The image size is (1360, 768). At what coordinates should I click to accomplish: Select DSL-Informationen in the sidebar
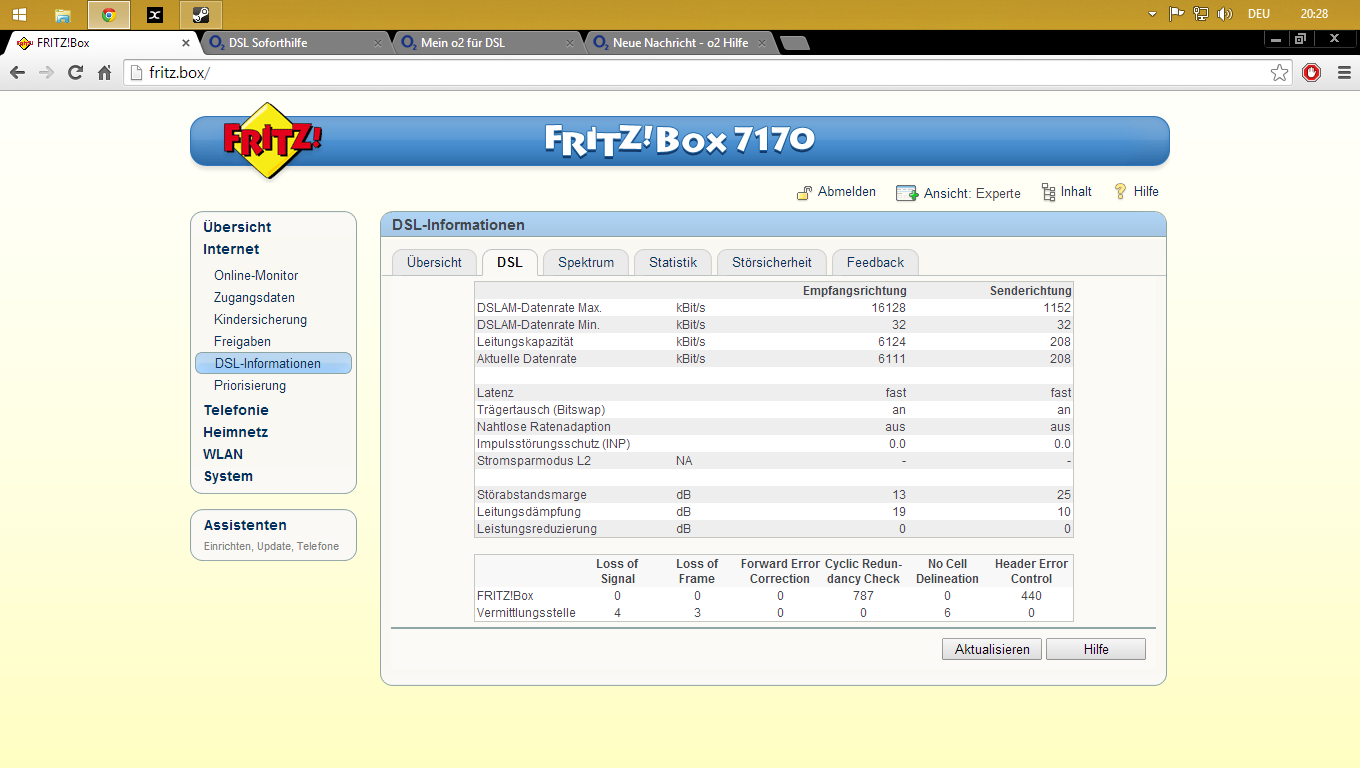point(273,363)
